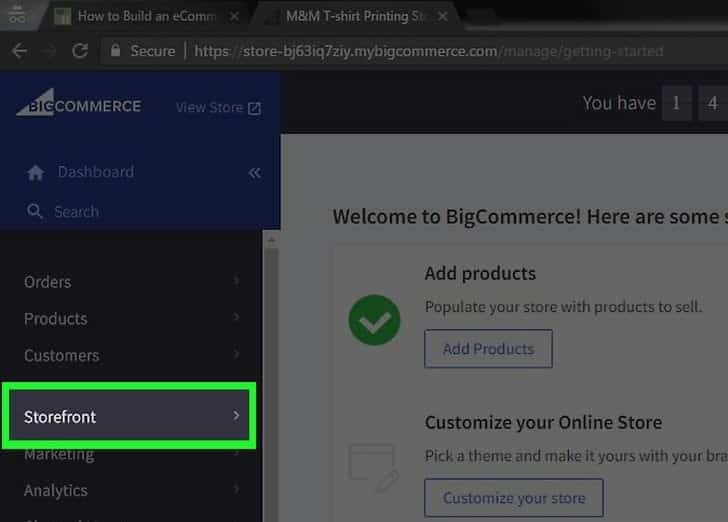728x522 pixels.
Task: Expand the Storefront menu chevron
Action: click(x=236, y=415)
